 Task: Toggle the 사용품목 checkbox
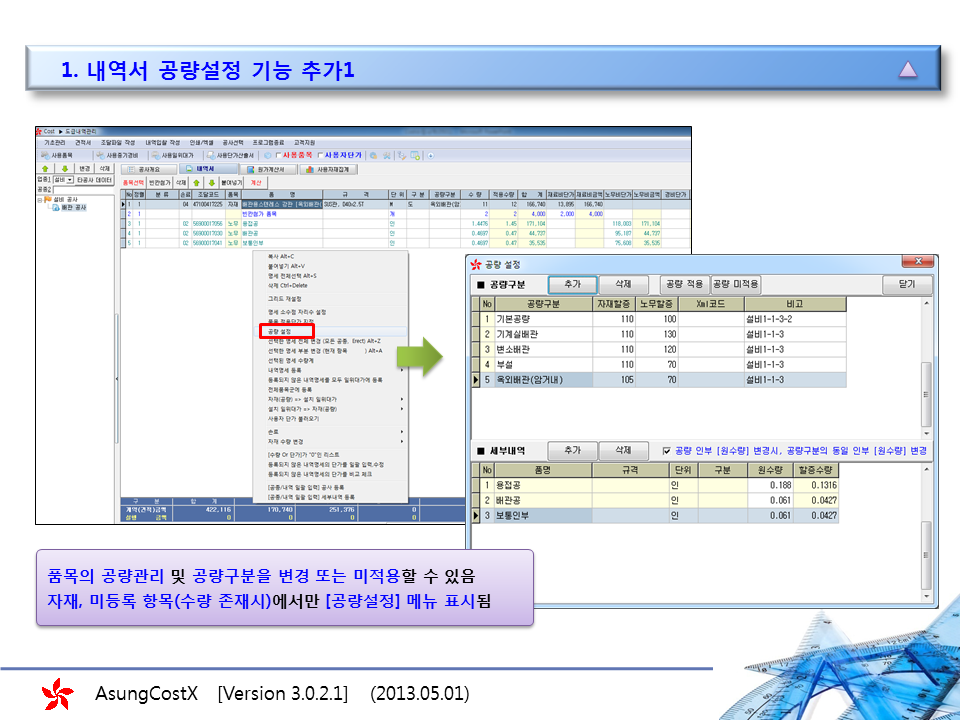[280, 155]
